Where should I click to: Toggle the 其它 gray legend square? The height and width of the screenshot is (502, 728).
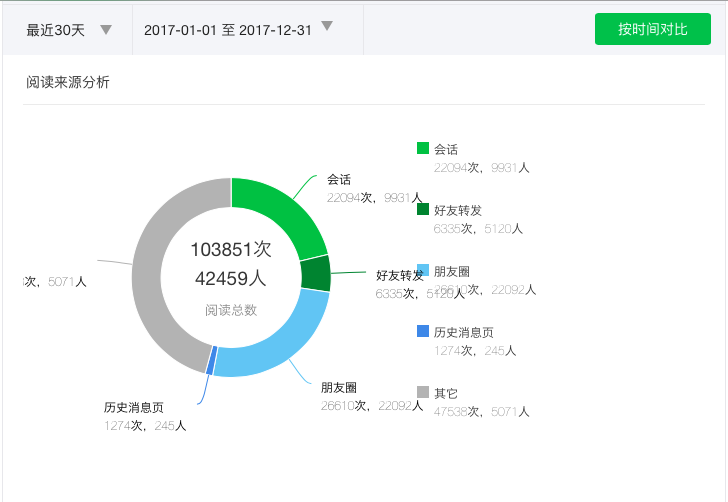tap(423, 393)
